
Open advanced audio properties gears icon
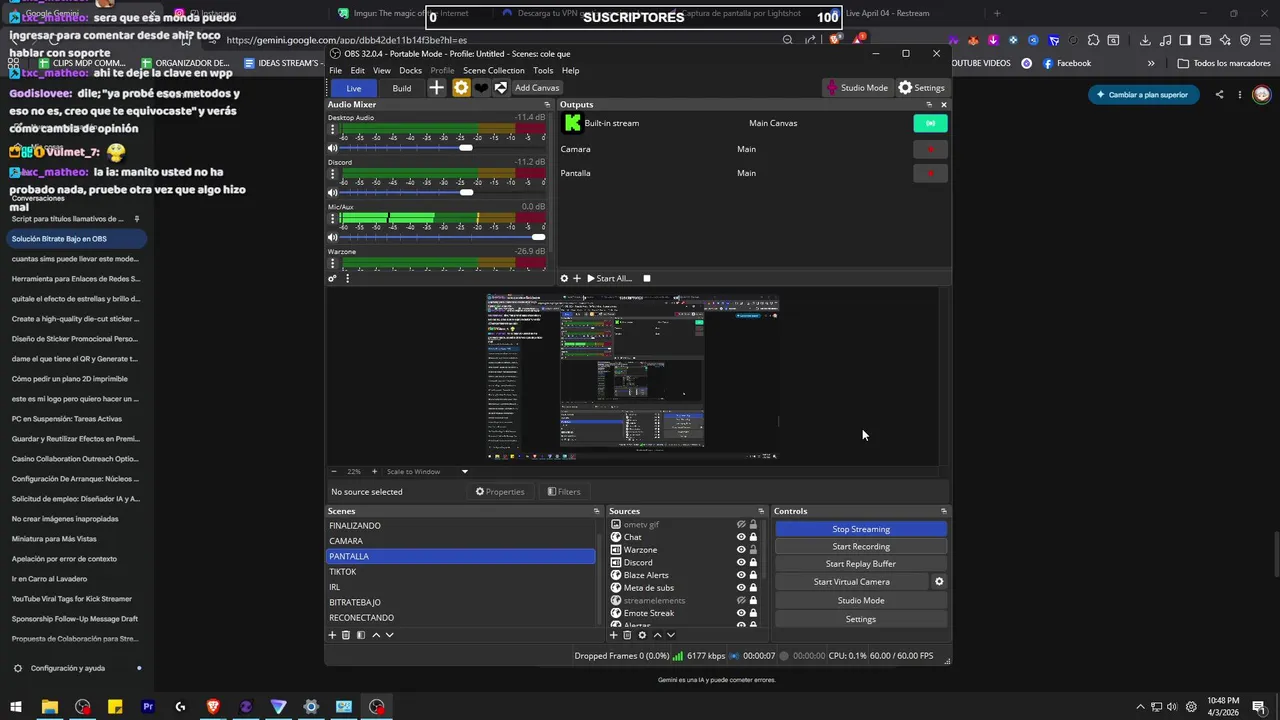333,278
